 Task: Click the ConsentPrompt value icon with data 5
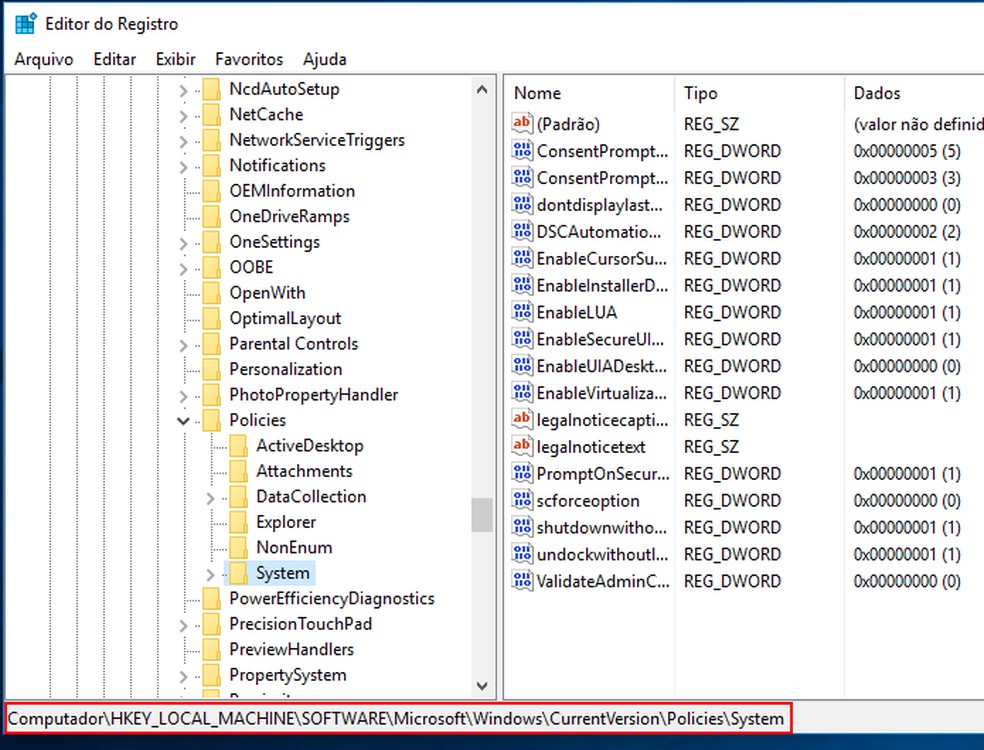pyautogui.click(x=522, y=150)
